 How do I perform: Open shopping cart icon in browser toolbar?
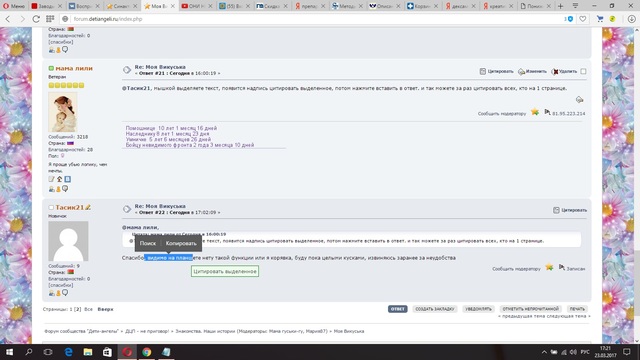coord(600,19)
